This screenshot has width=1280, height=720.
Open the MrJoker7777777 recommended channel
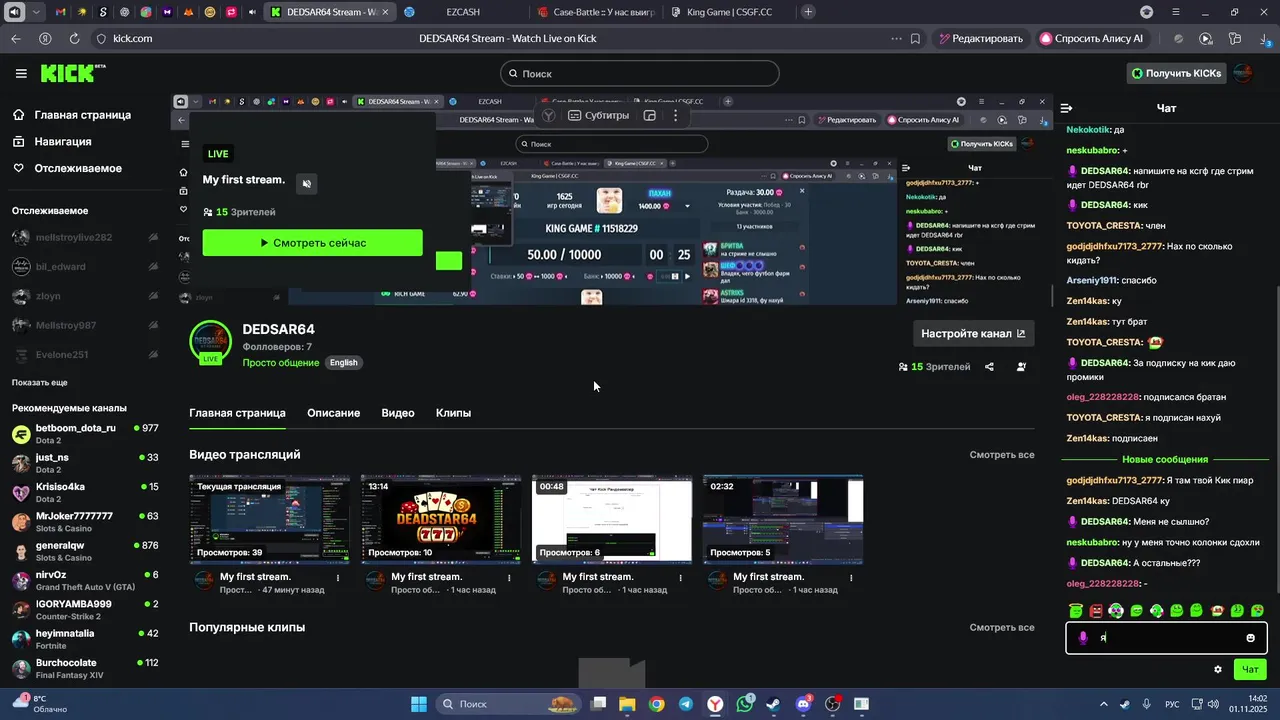tap(85, 522)
